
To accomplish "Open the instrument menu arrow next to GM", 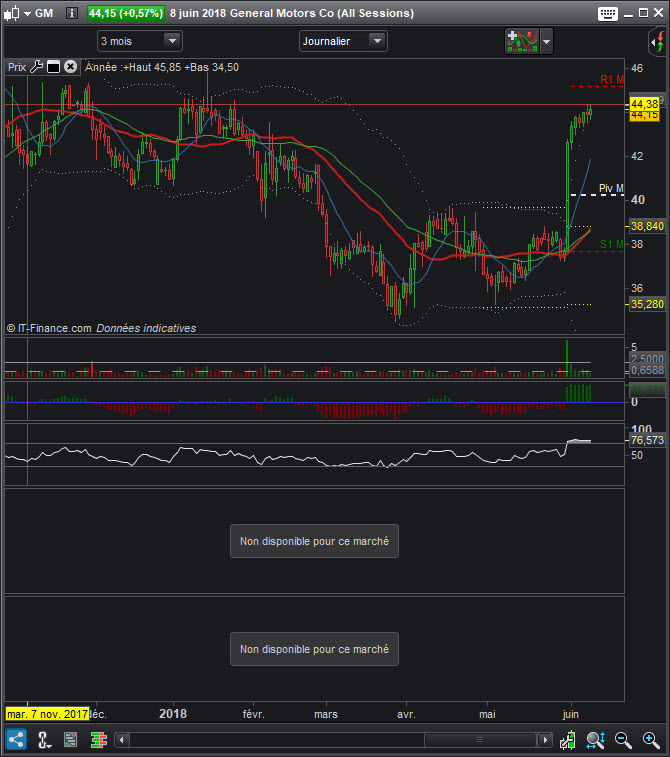I will click(28, 14).
